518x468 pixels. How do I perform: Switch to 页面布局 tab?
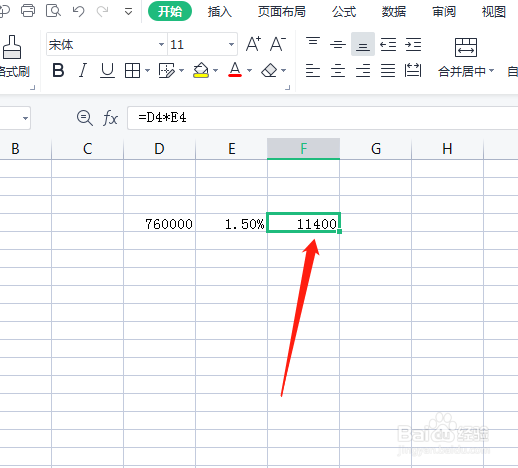tap(282, 12)
